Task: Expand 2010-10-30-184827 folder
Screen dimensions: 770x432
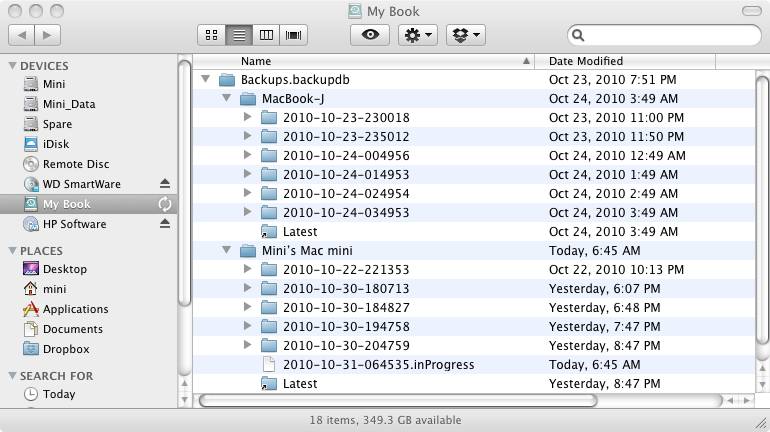Action: point(248,307)
